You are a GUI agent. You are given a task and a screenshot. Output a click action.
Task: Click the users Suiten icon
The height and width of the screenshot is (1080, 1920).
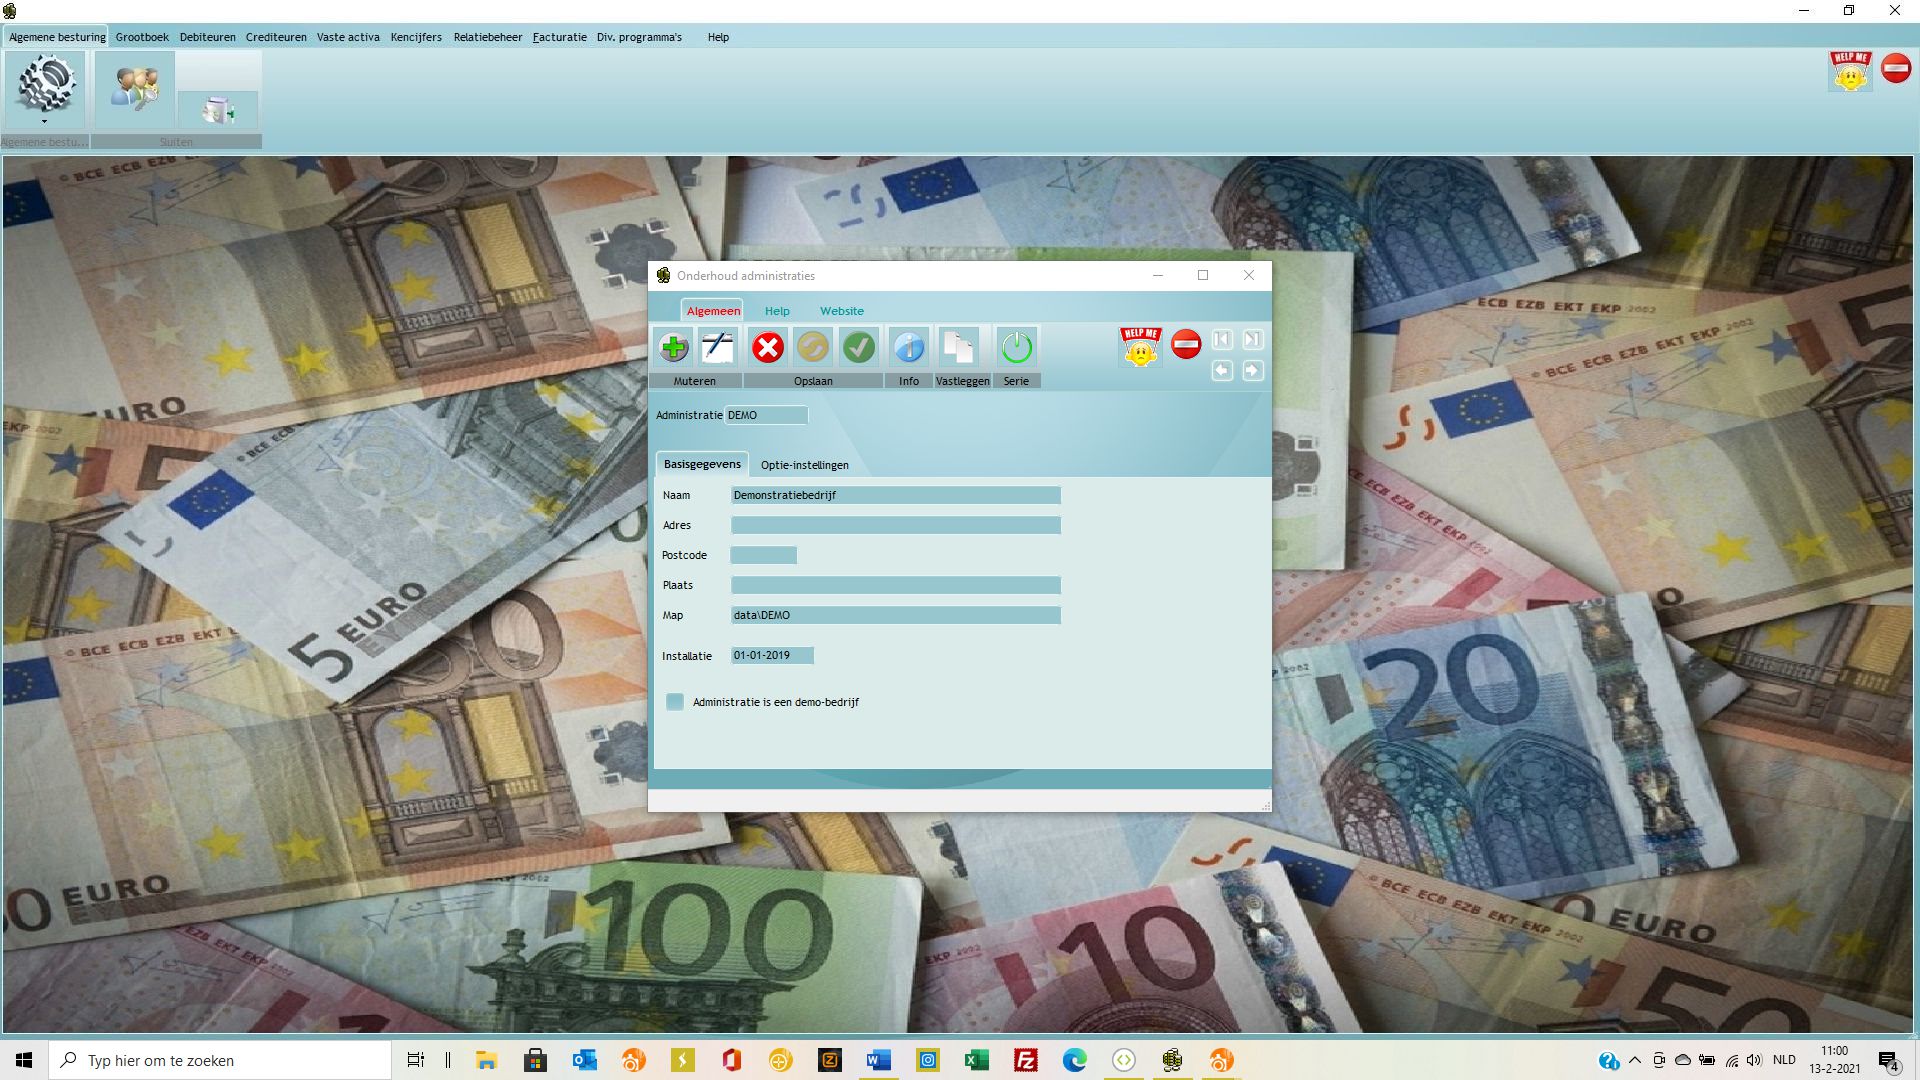[x=134, y=89]
